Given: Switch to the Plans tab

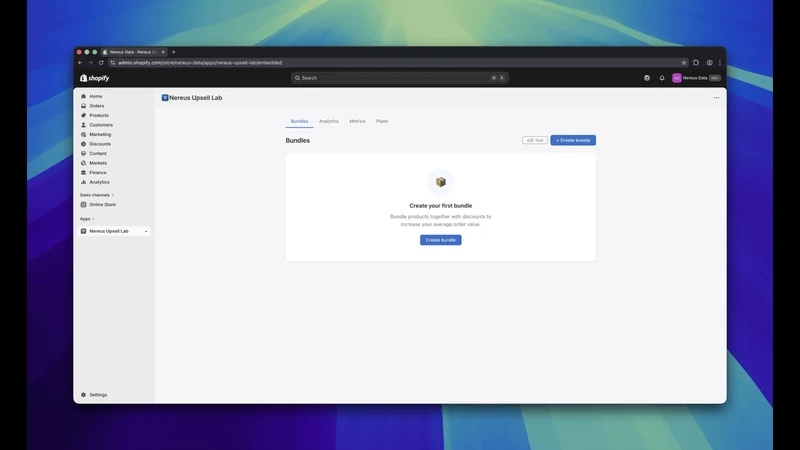Looking at the screenshot, I should pos(382,121).
